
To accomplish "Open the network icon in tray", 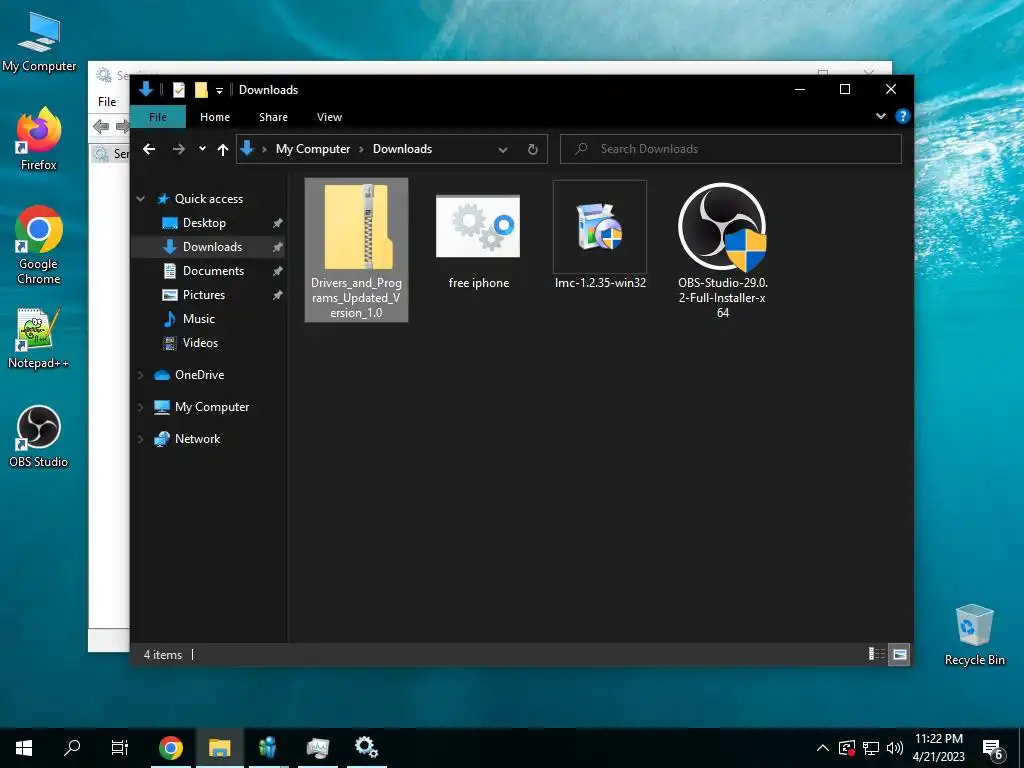I will click(x=871, y=748).
